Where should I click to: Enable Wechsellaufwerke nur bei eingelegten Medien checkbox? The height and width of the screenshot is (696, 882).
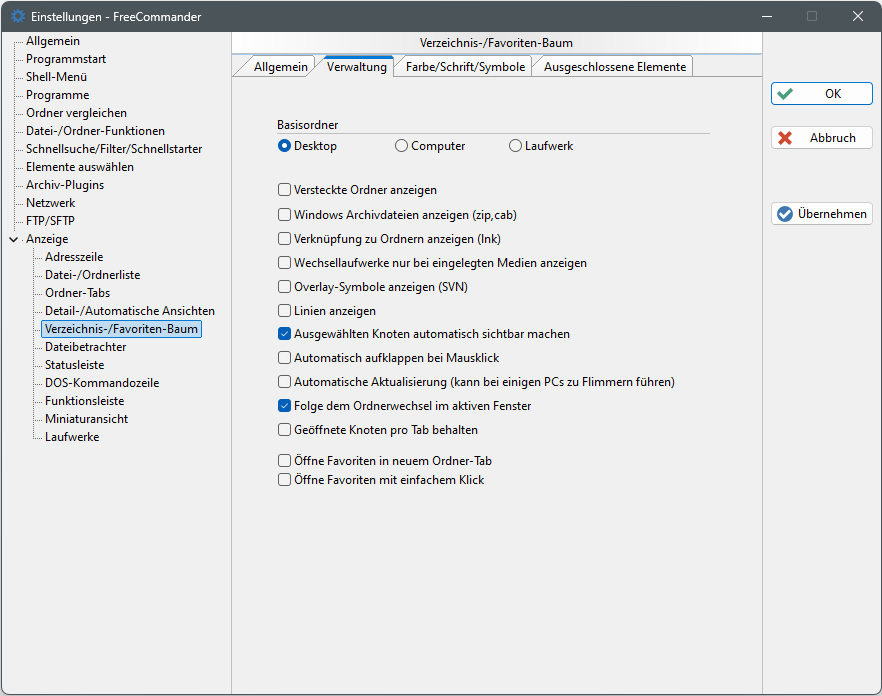click(285, 263)
